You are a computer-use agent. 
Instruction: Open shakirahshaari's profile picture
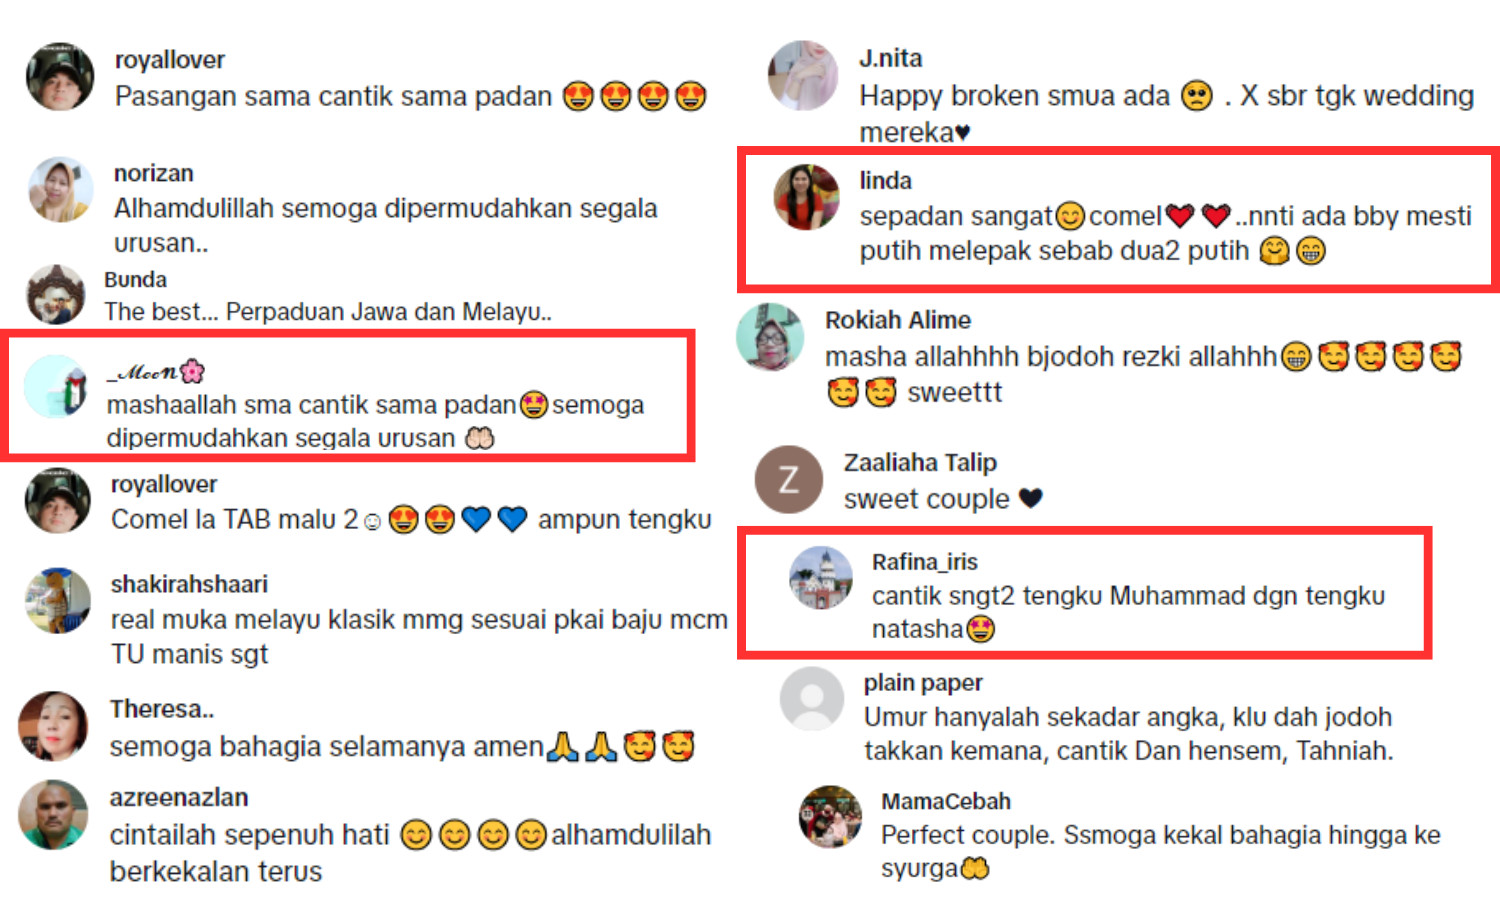coord(58,601)
